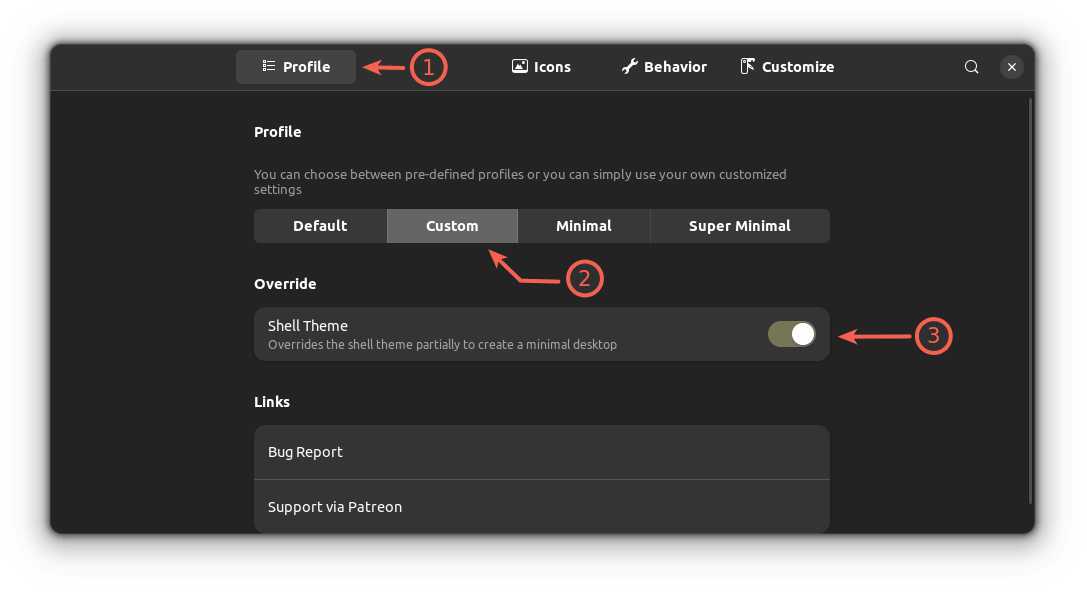
Task: Select the Default profile option
Action: pos(320,226)
